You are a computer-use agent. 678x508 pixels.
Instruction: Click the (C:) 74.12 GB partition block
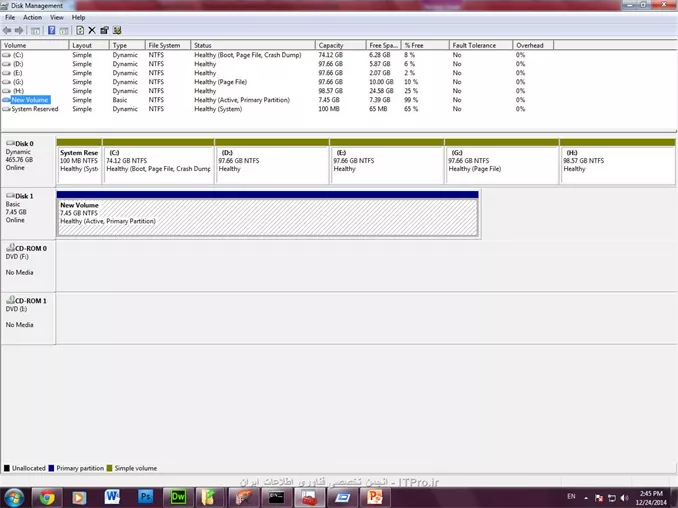click(158, 162)
